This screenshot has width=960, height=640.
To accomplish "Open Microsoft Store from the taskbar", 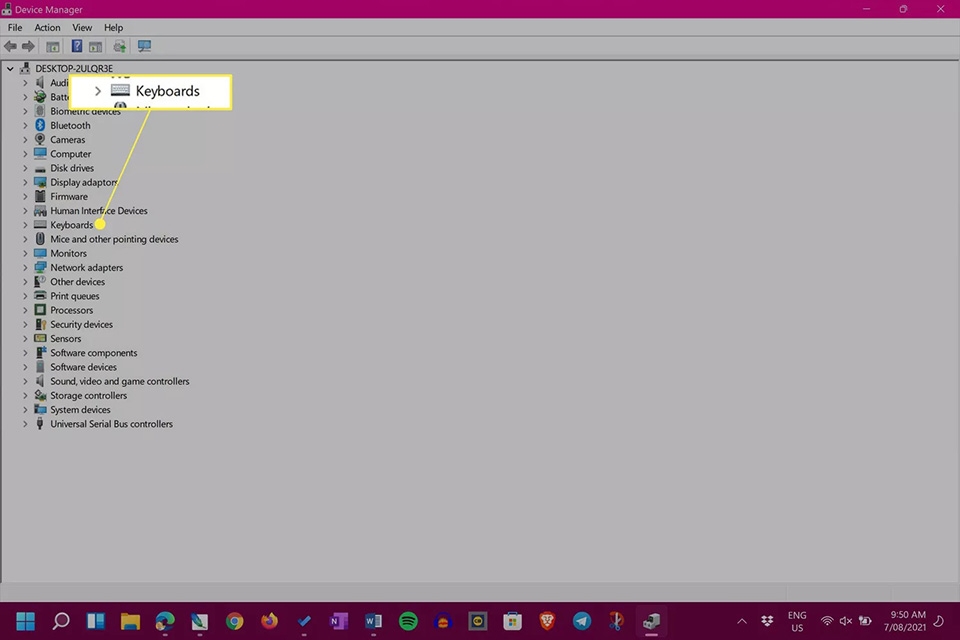I will pyautogui.click(x=512, y=622).
